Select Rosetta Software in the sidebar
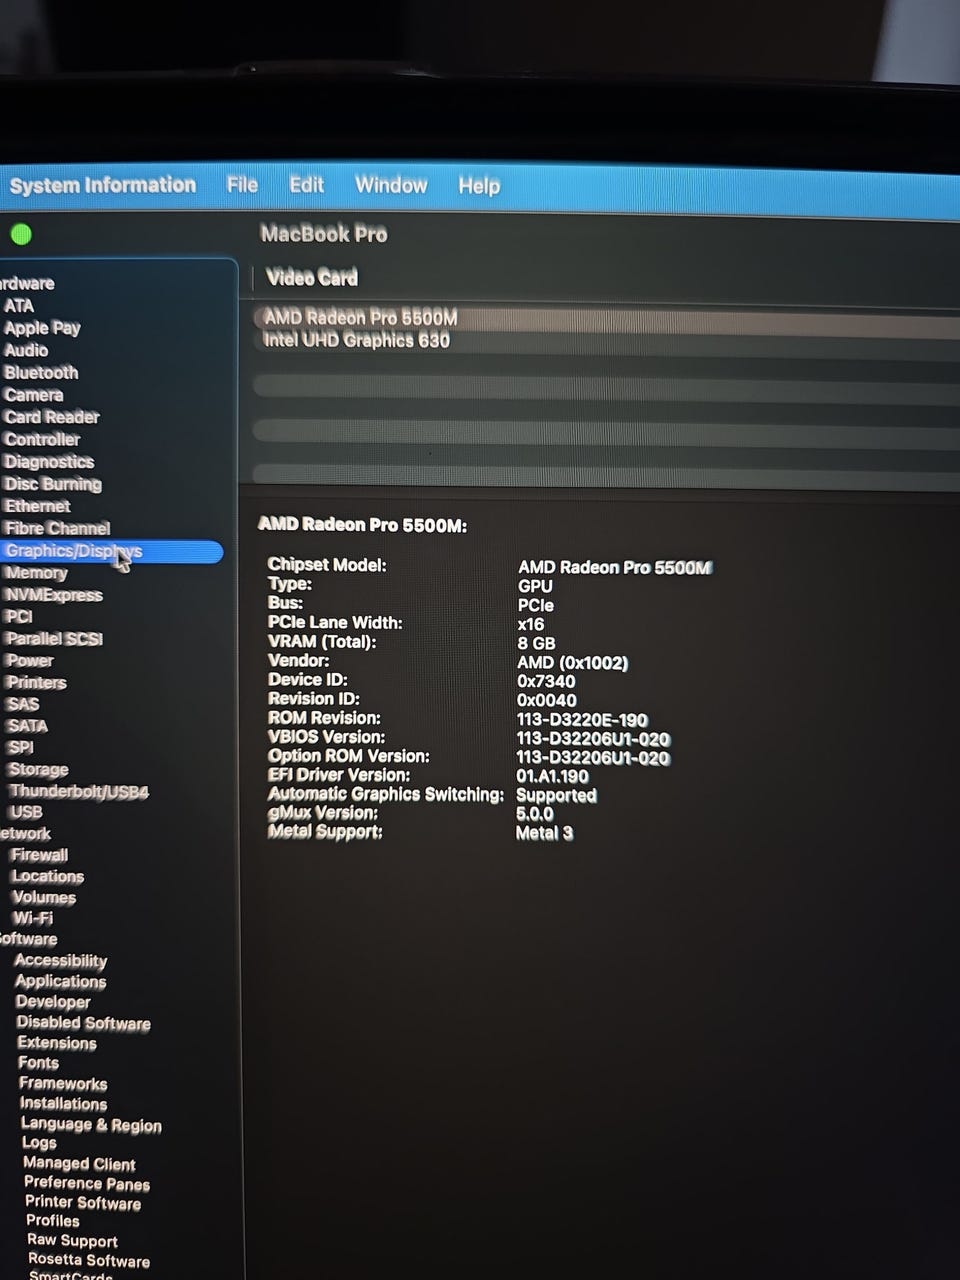This screenshot has height=1280, width=960. click(x=89, y=1261)
